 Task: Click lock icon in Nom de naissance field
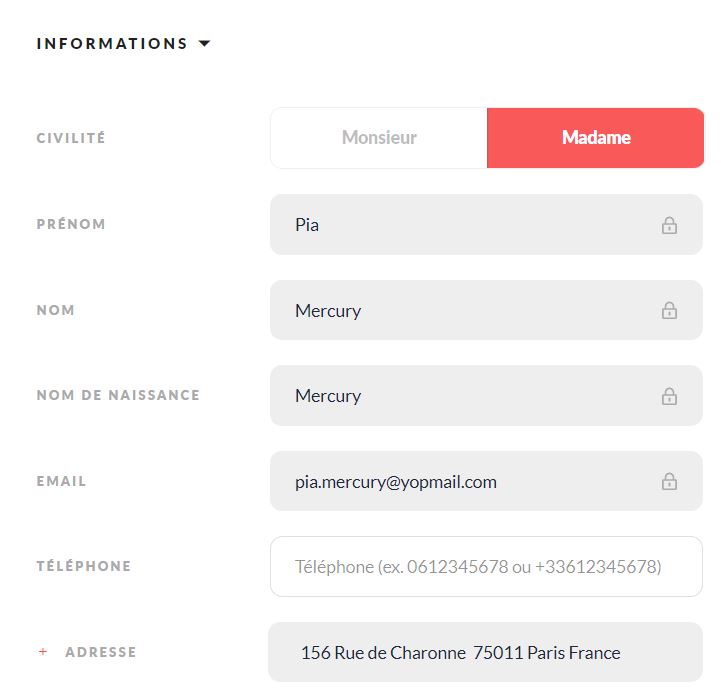point(669,396)
